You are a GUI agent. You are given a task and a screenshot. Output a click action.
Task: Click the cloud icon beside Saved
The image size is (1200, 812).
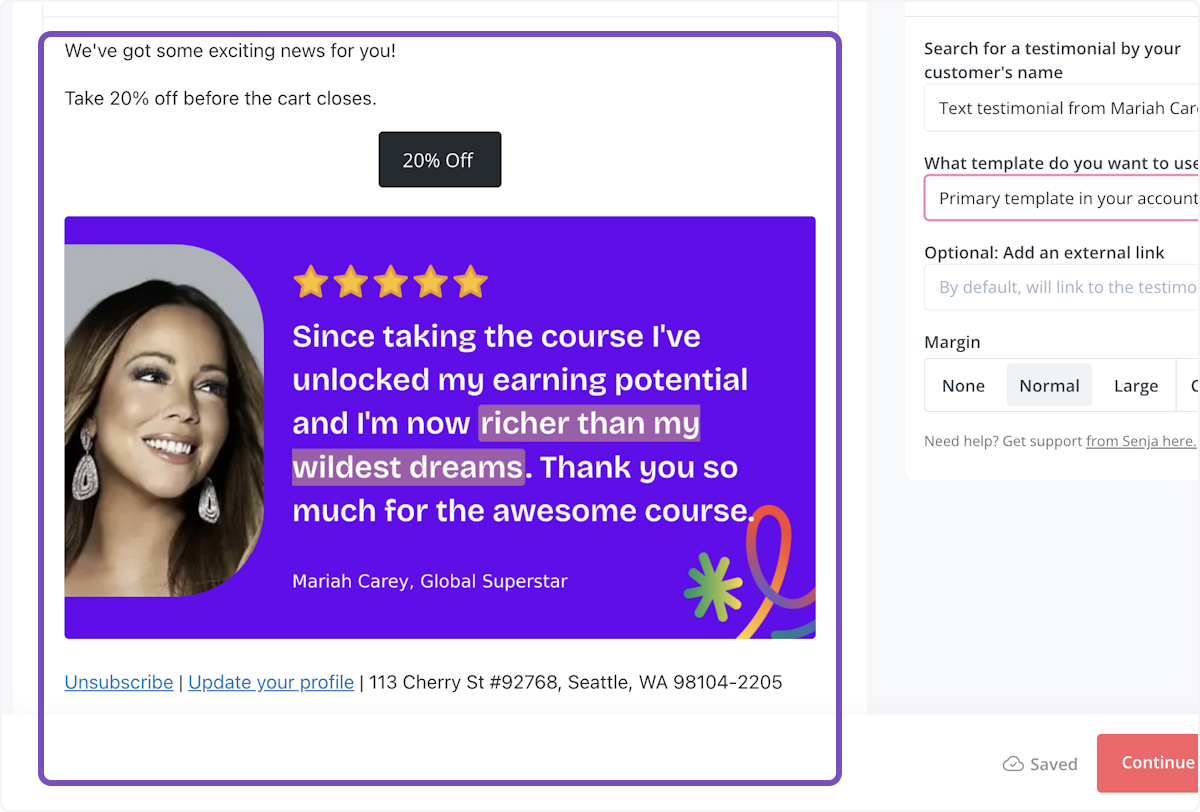[x=1013, y=764]
